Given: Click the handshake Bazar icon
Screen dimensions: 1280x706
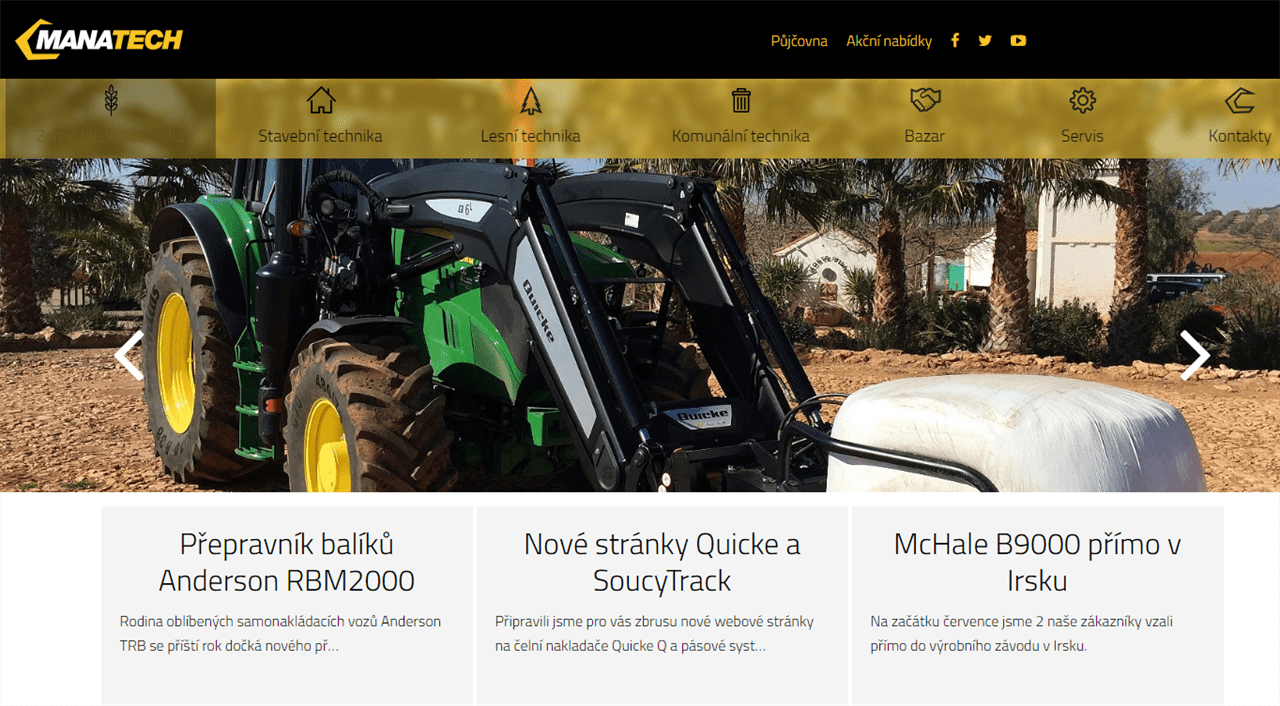Looking at the screenshot, I should [x=925, y=100].
